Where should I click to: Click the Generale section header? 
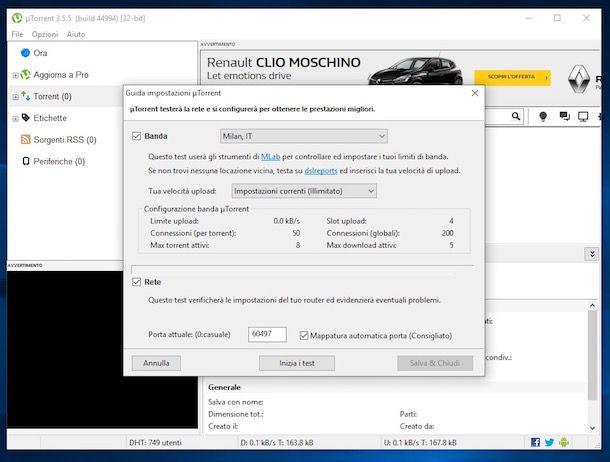(x=224, y=387)
